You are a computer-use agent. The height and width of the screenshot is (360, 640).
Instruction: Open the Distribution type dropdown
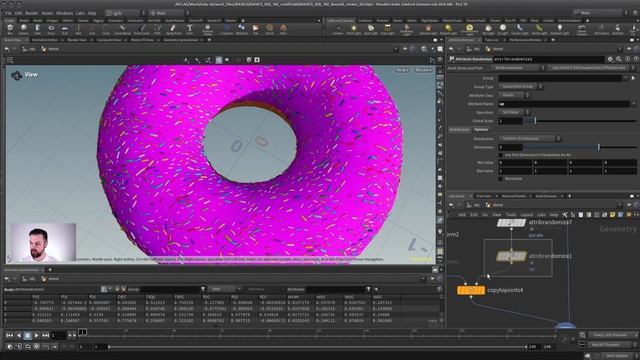[529, 138]
